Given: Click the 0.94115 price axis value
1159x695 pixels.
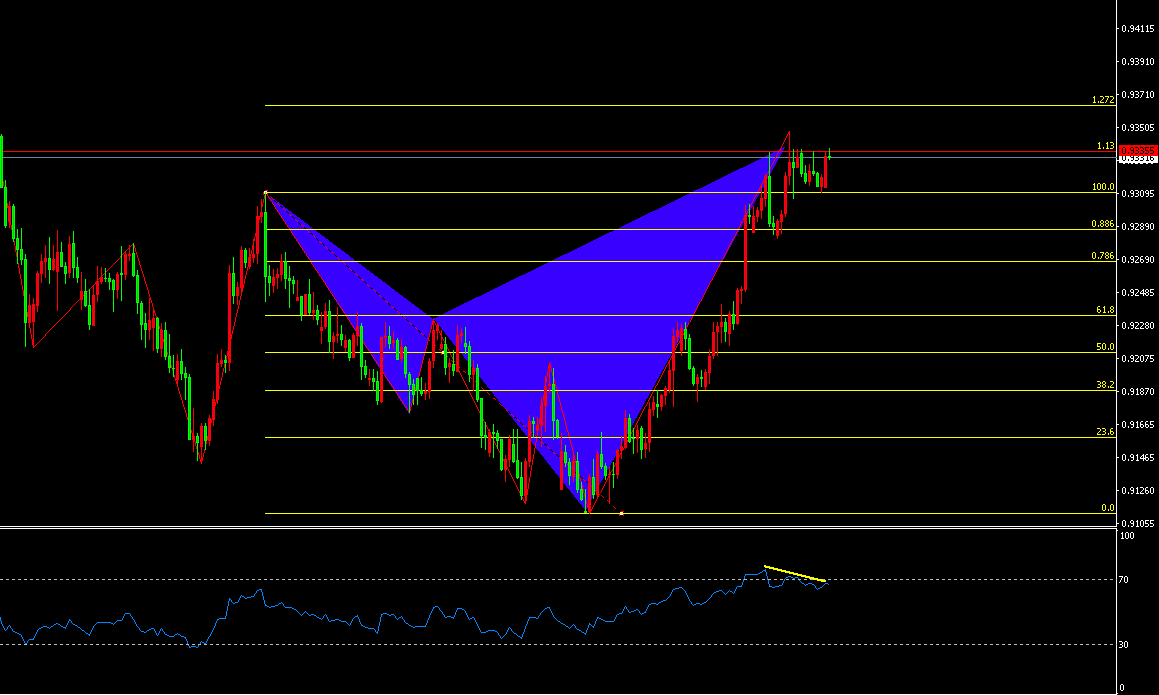Looking at the screenshot, I should coord(1138,29).
